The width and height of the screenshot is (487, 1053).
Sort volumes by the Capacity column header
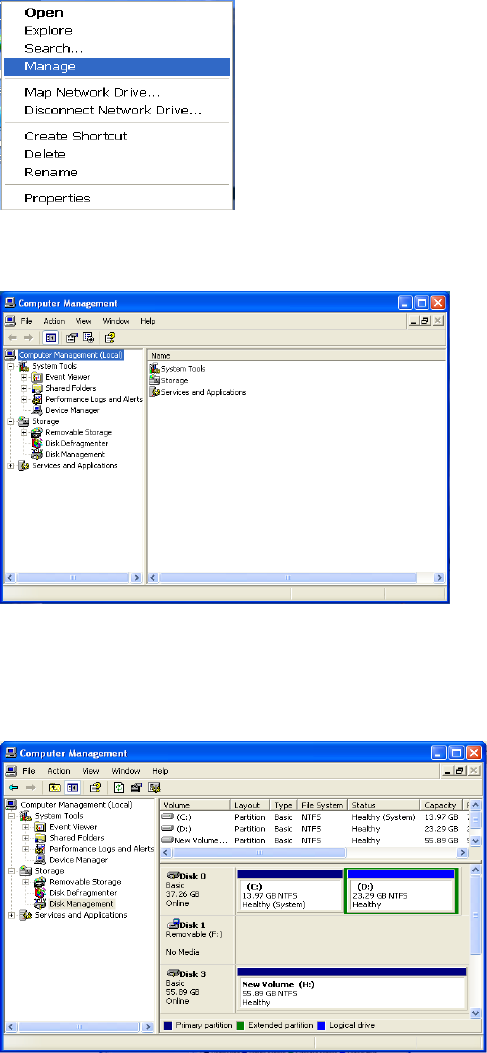pyautogui.click(x=441, y=805)
